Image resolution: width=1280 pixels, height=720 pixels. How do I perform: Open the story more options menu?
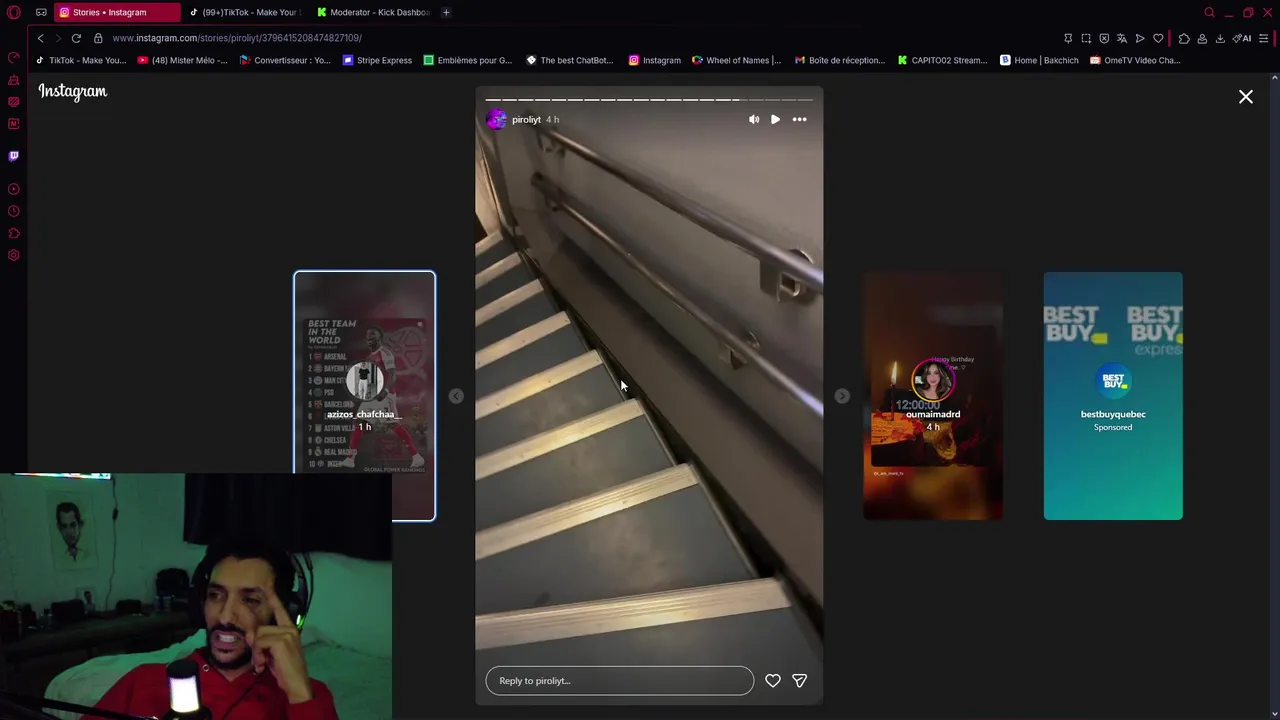click(x=799, y=119)
